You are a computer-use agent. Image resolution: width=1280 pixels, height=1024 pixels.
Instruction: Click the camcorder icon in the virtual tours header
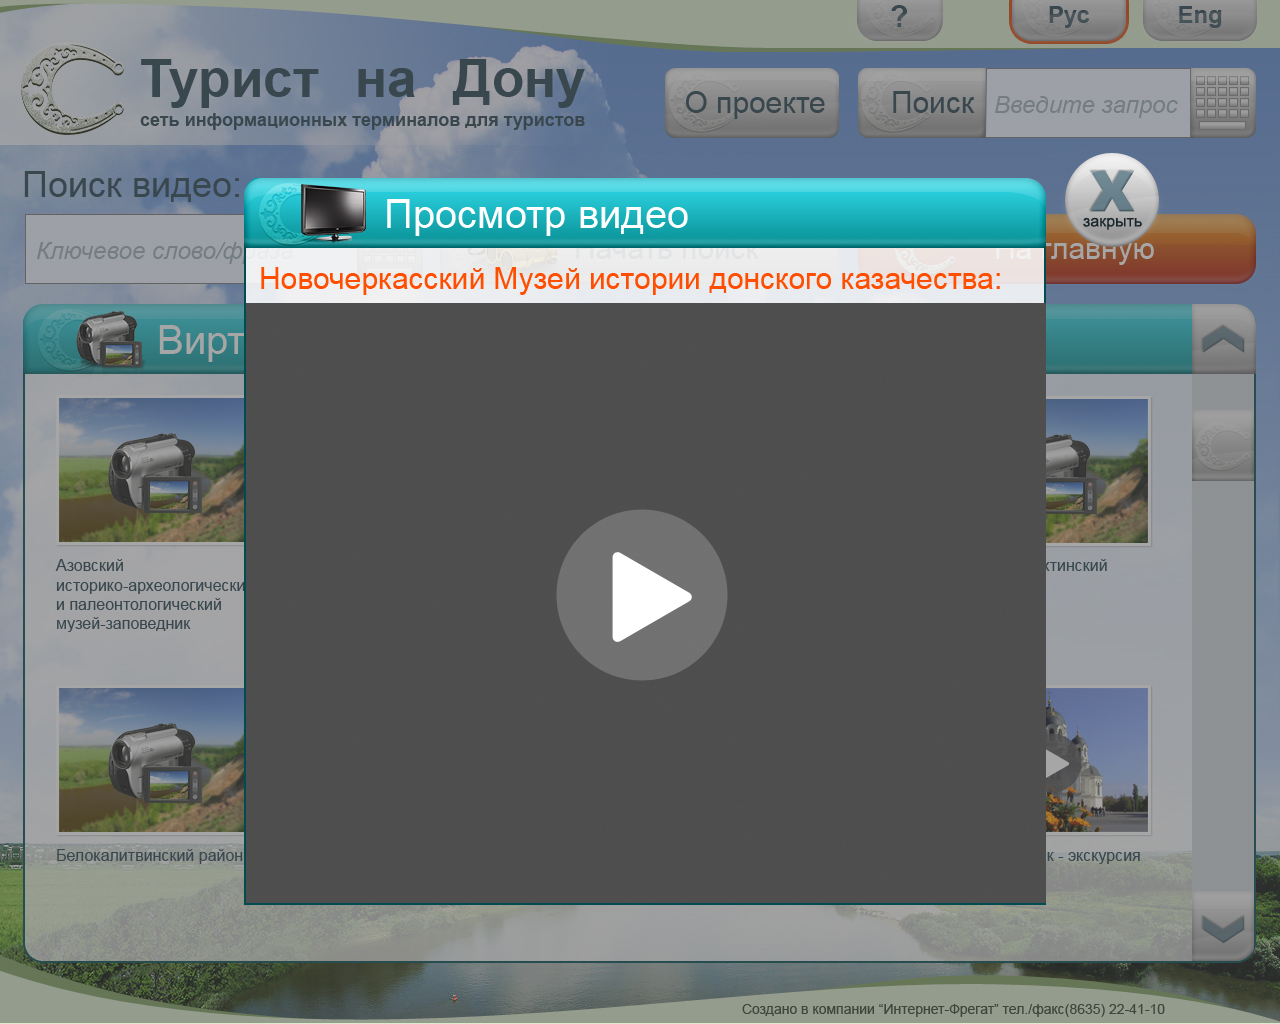pos(109,339)
